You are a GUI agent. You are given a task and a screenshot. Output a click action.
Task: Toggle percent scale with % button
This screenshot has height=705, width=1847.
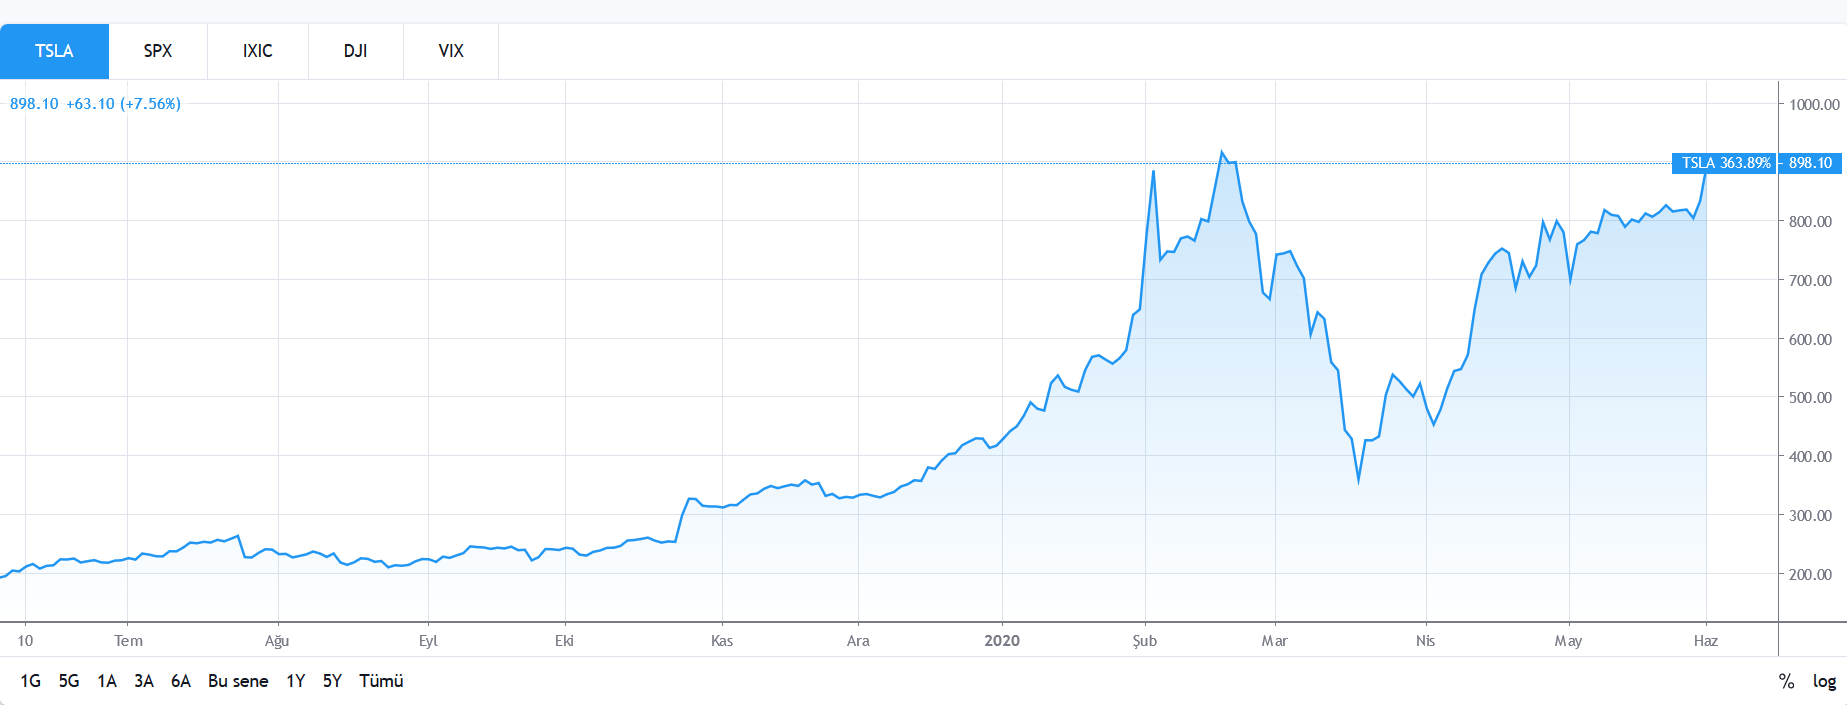click(1786, 681)
